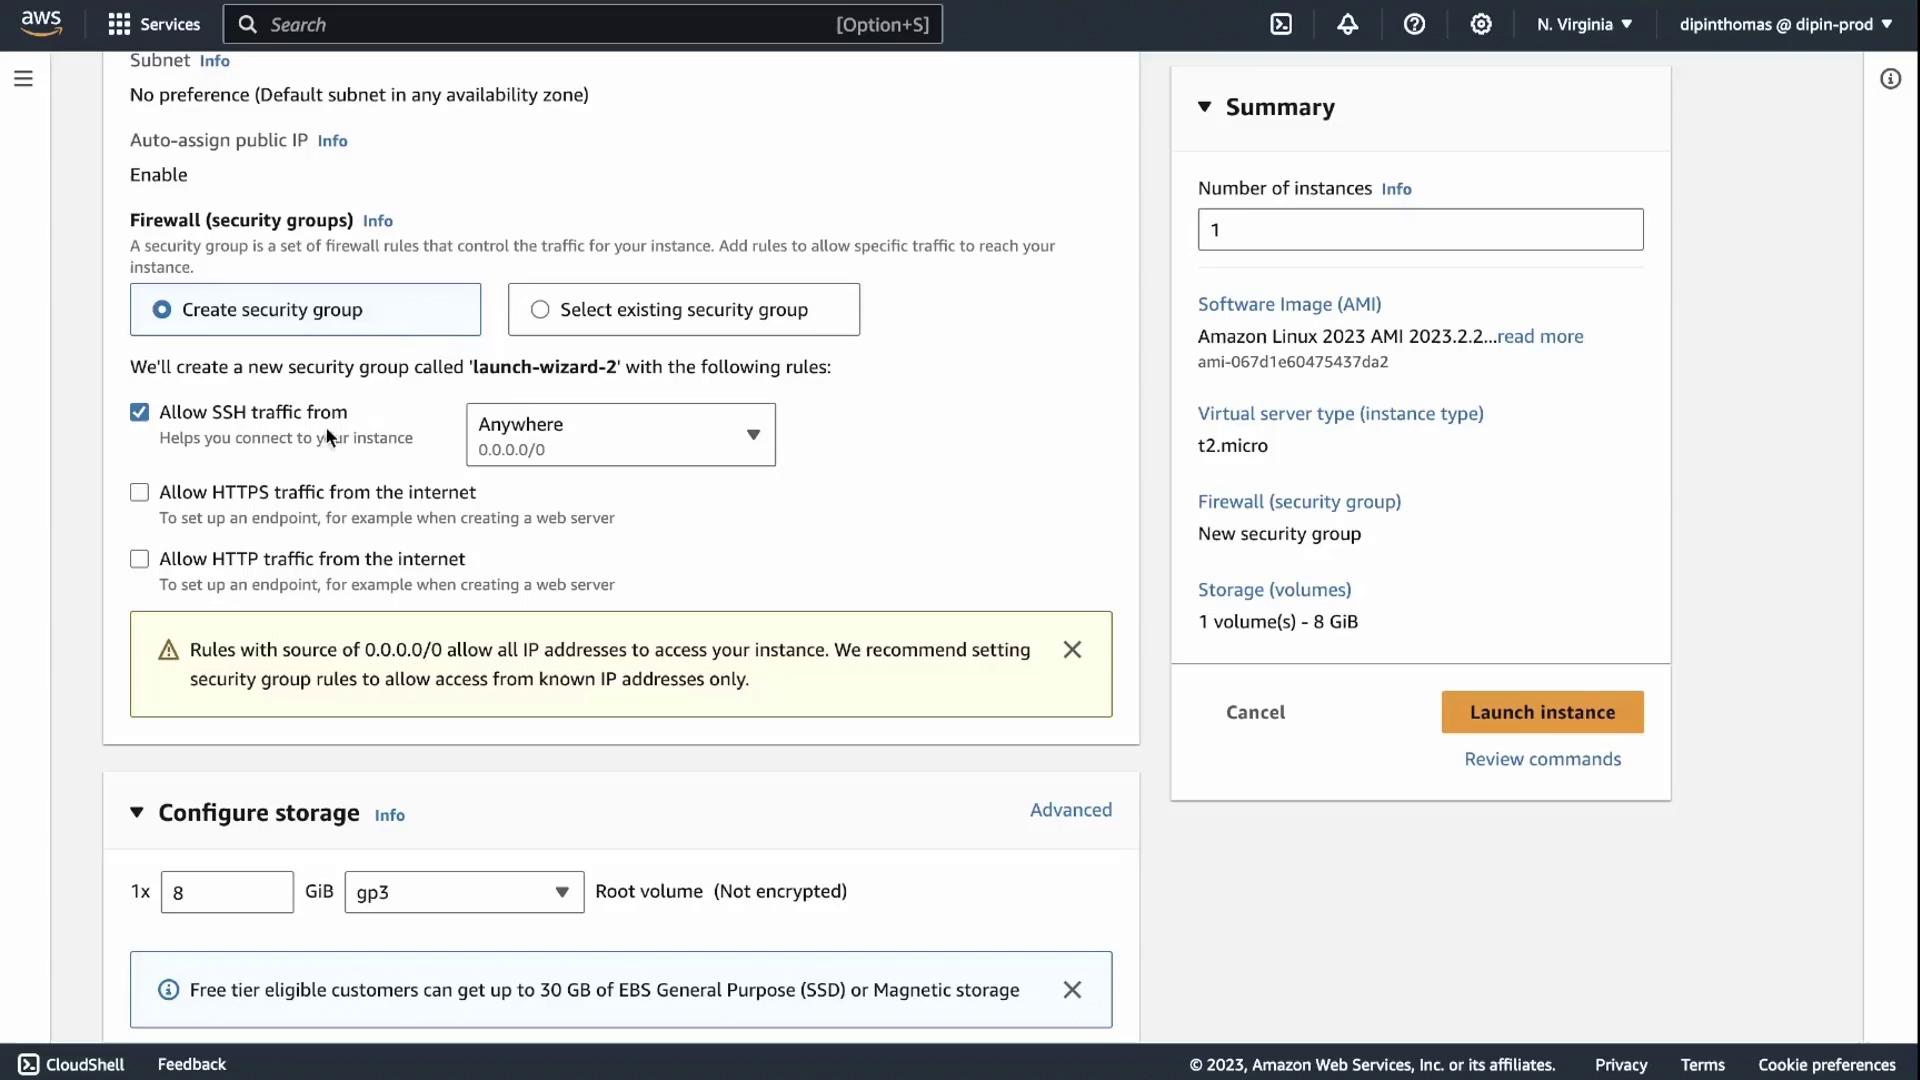
Task: Open the Services grid menu
Action: pos(154,24)
